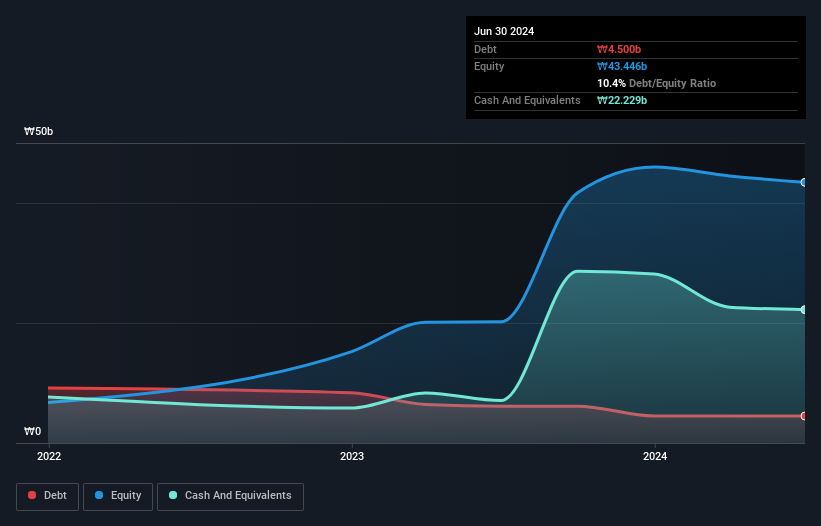Click the Jun 30 2024 tooltip date

pos(504,31)
